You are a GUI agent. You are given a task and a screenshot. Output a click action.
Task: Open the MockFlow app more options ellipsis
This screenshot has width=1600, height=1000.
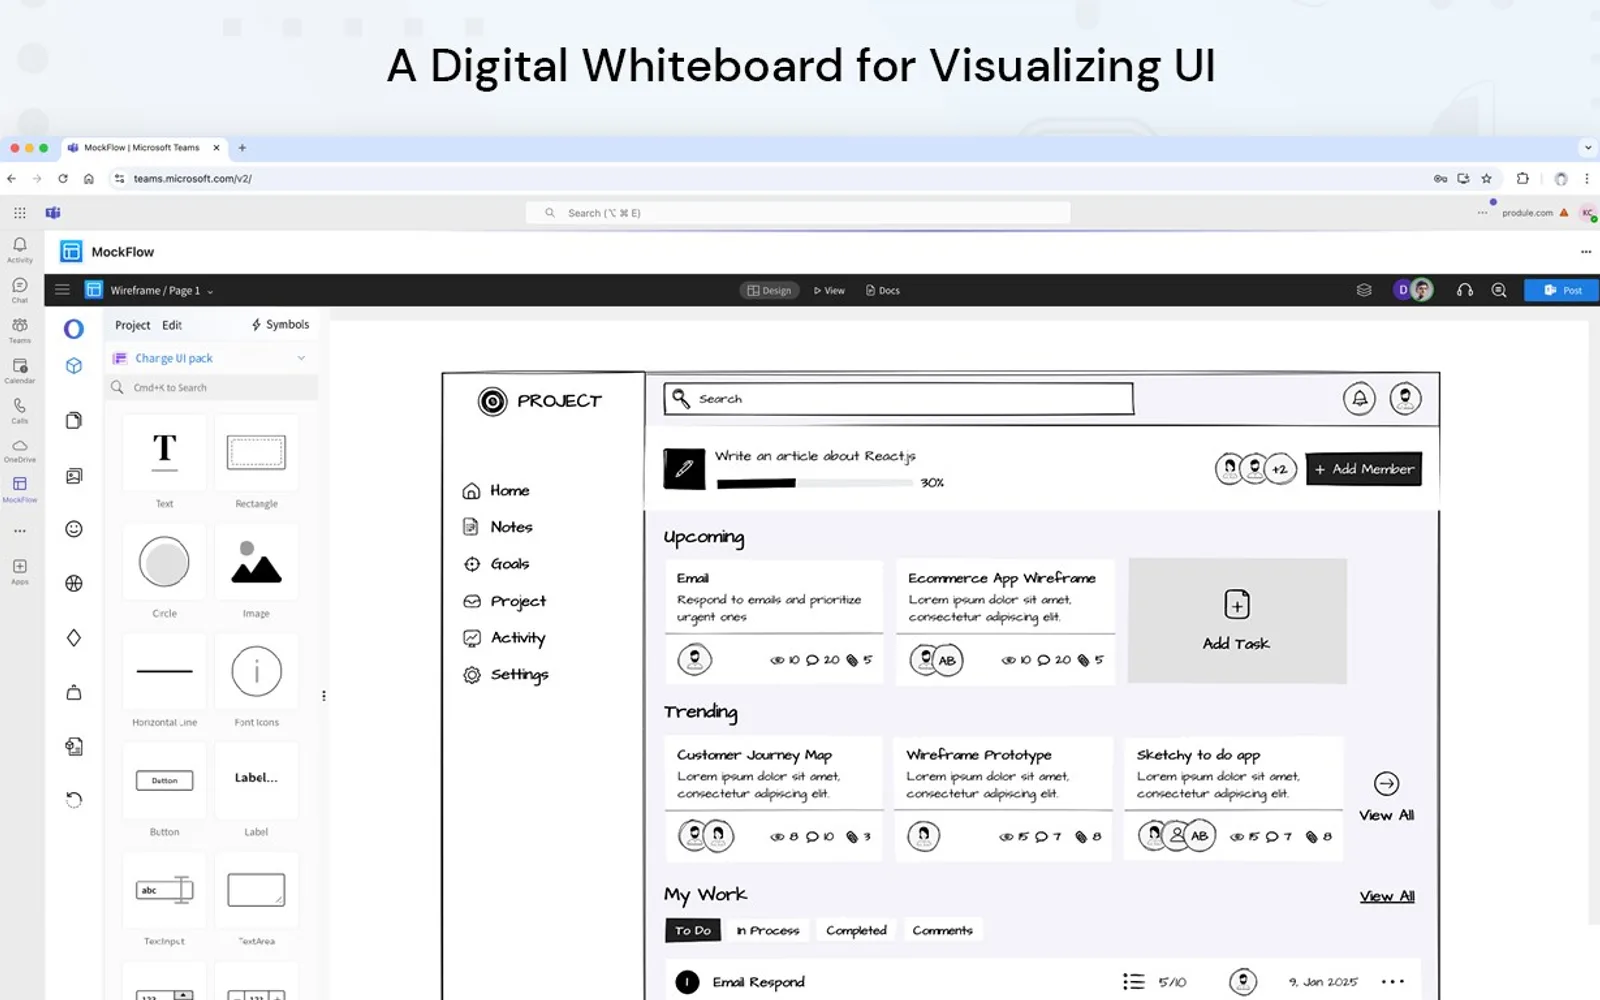click(x=1586, y=252)
